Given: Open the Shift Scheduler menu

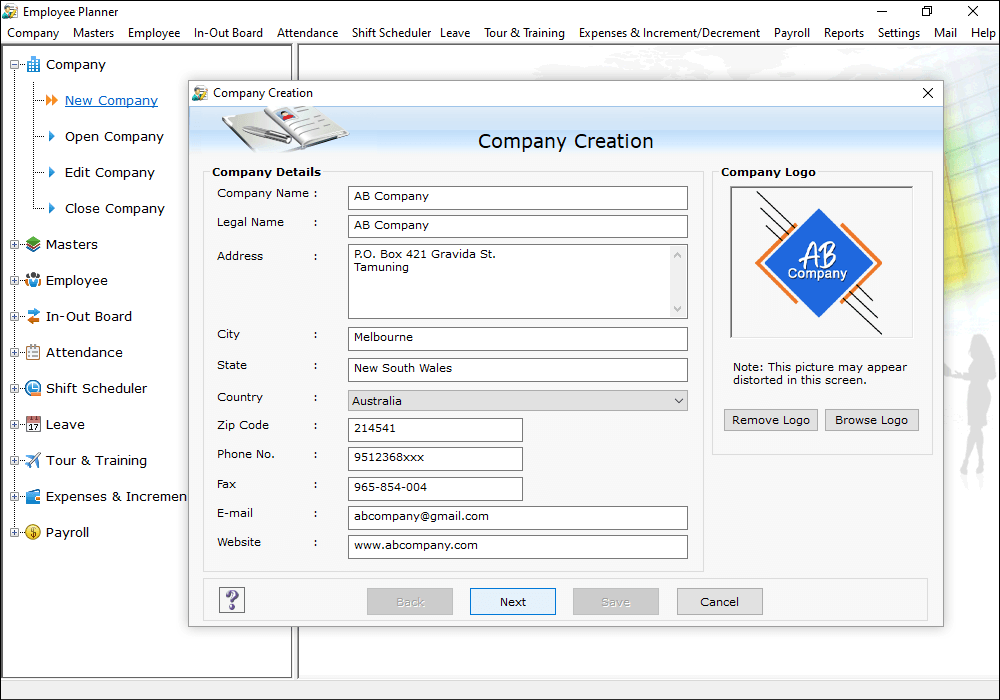Looking at the screenshot, I should [391, 33].
